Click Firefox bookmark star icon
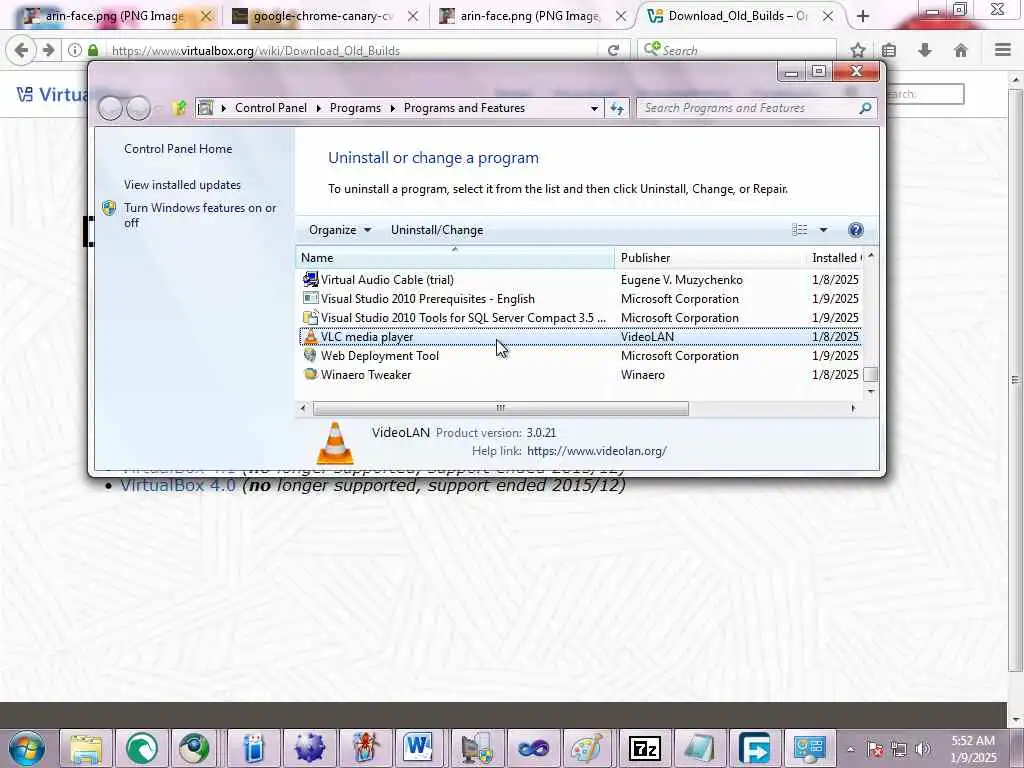Viewport: 1024px width, 768px height. (x=858, y=50)
